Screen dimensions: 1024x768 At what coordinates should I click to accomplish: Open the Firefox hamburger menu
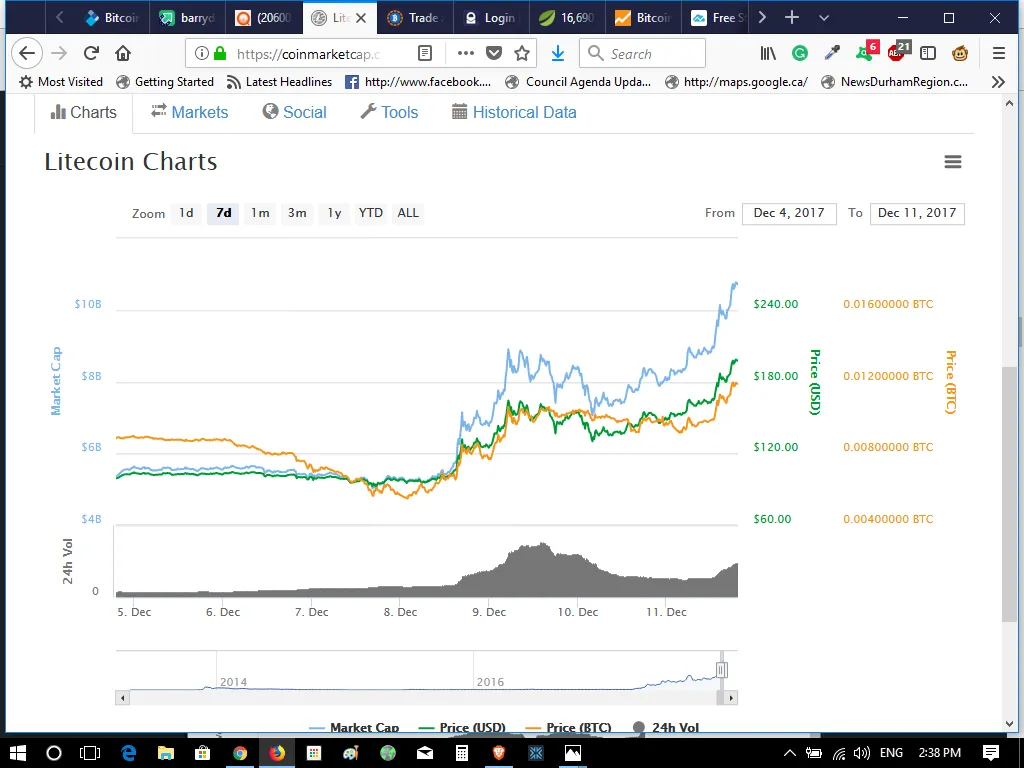pos(999,54)
